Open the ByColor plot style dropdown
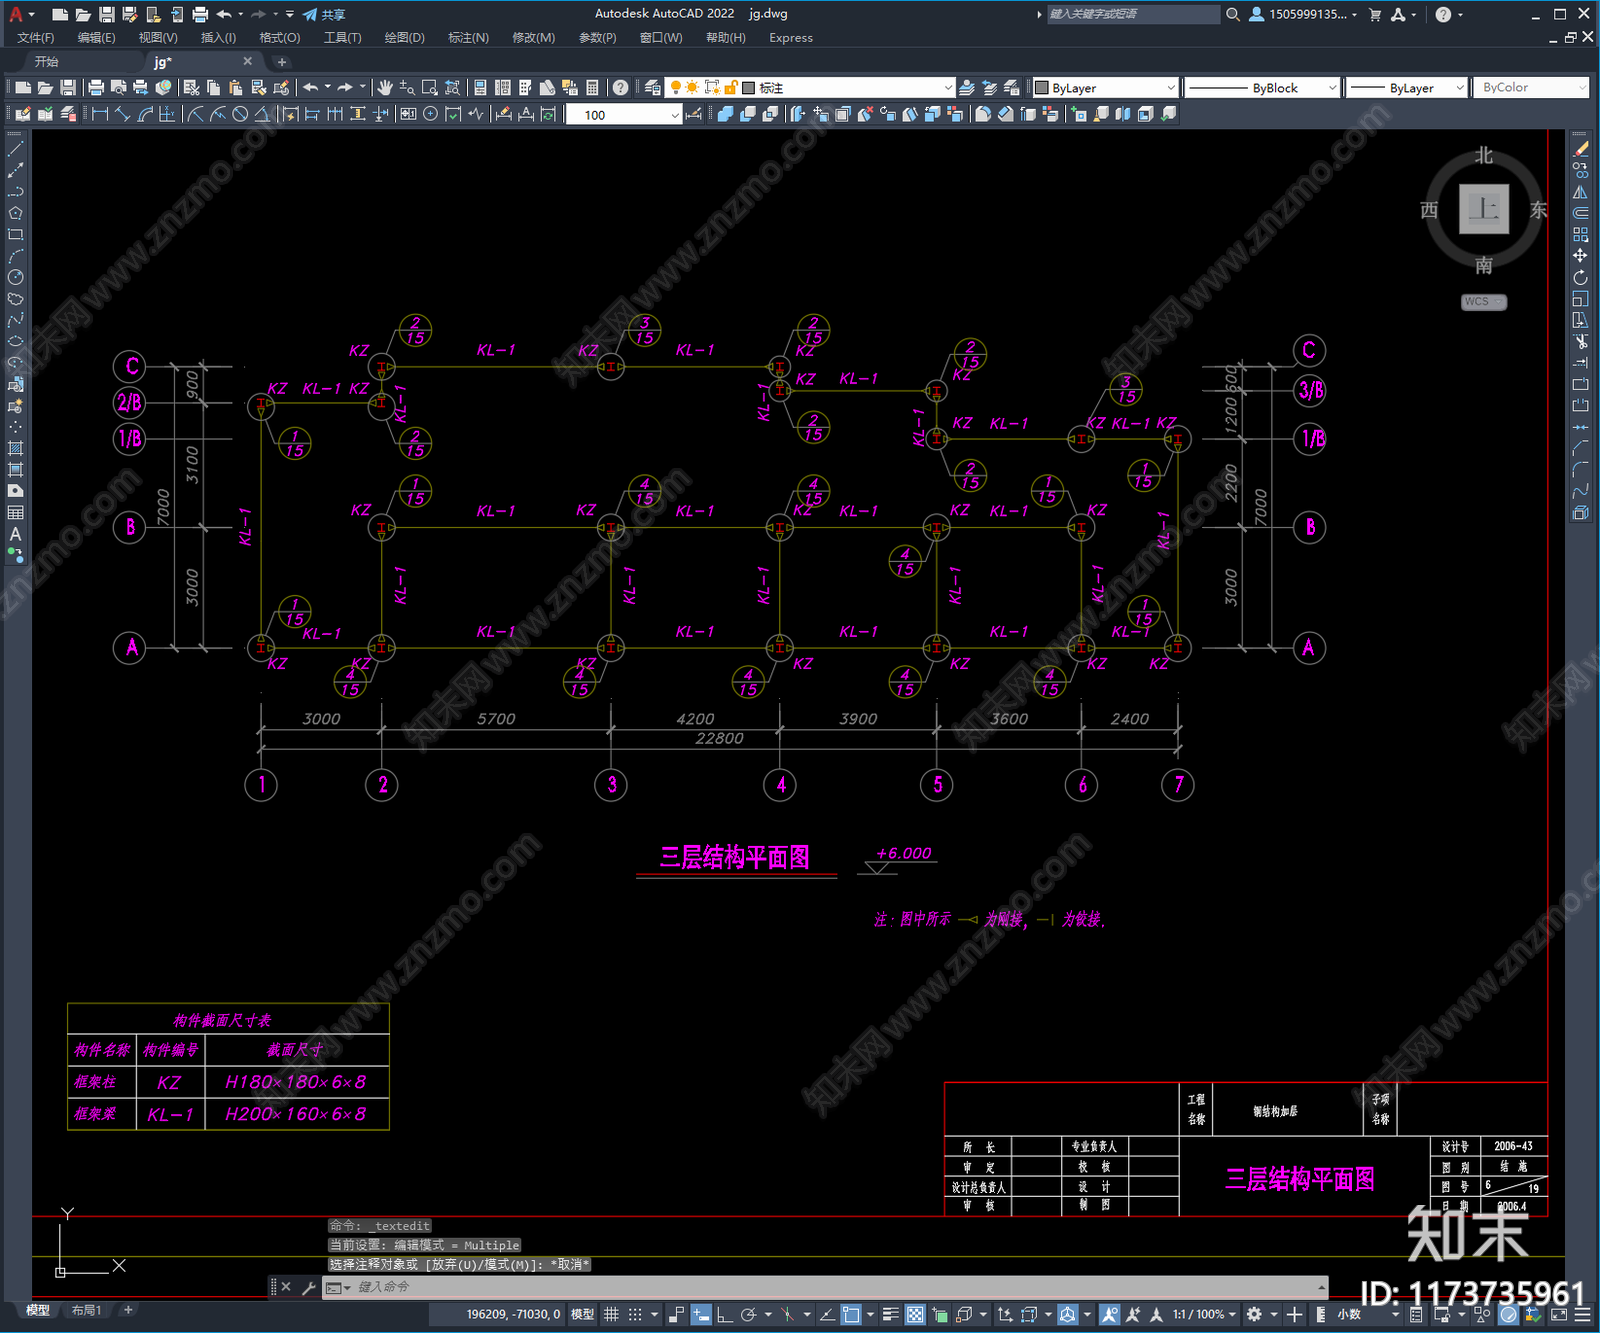 coord(1531,88)
